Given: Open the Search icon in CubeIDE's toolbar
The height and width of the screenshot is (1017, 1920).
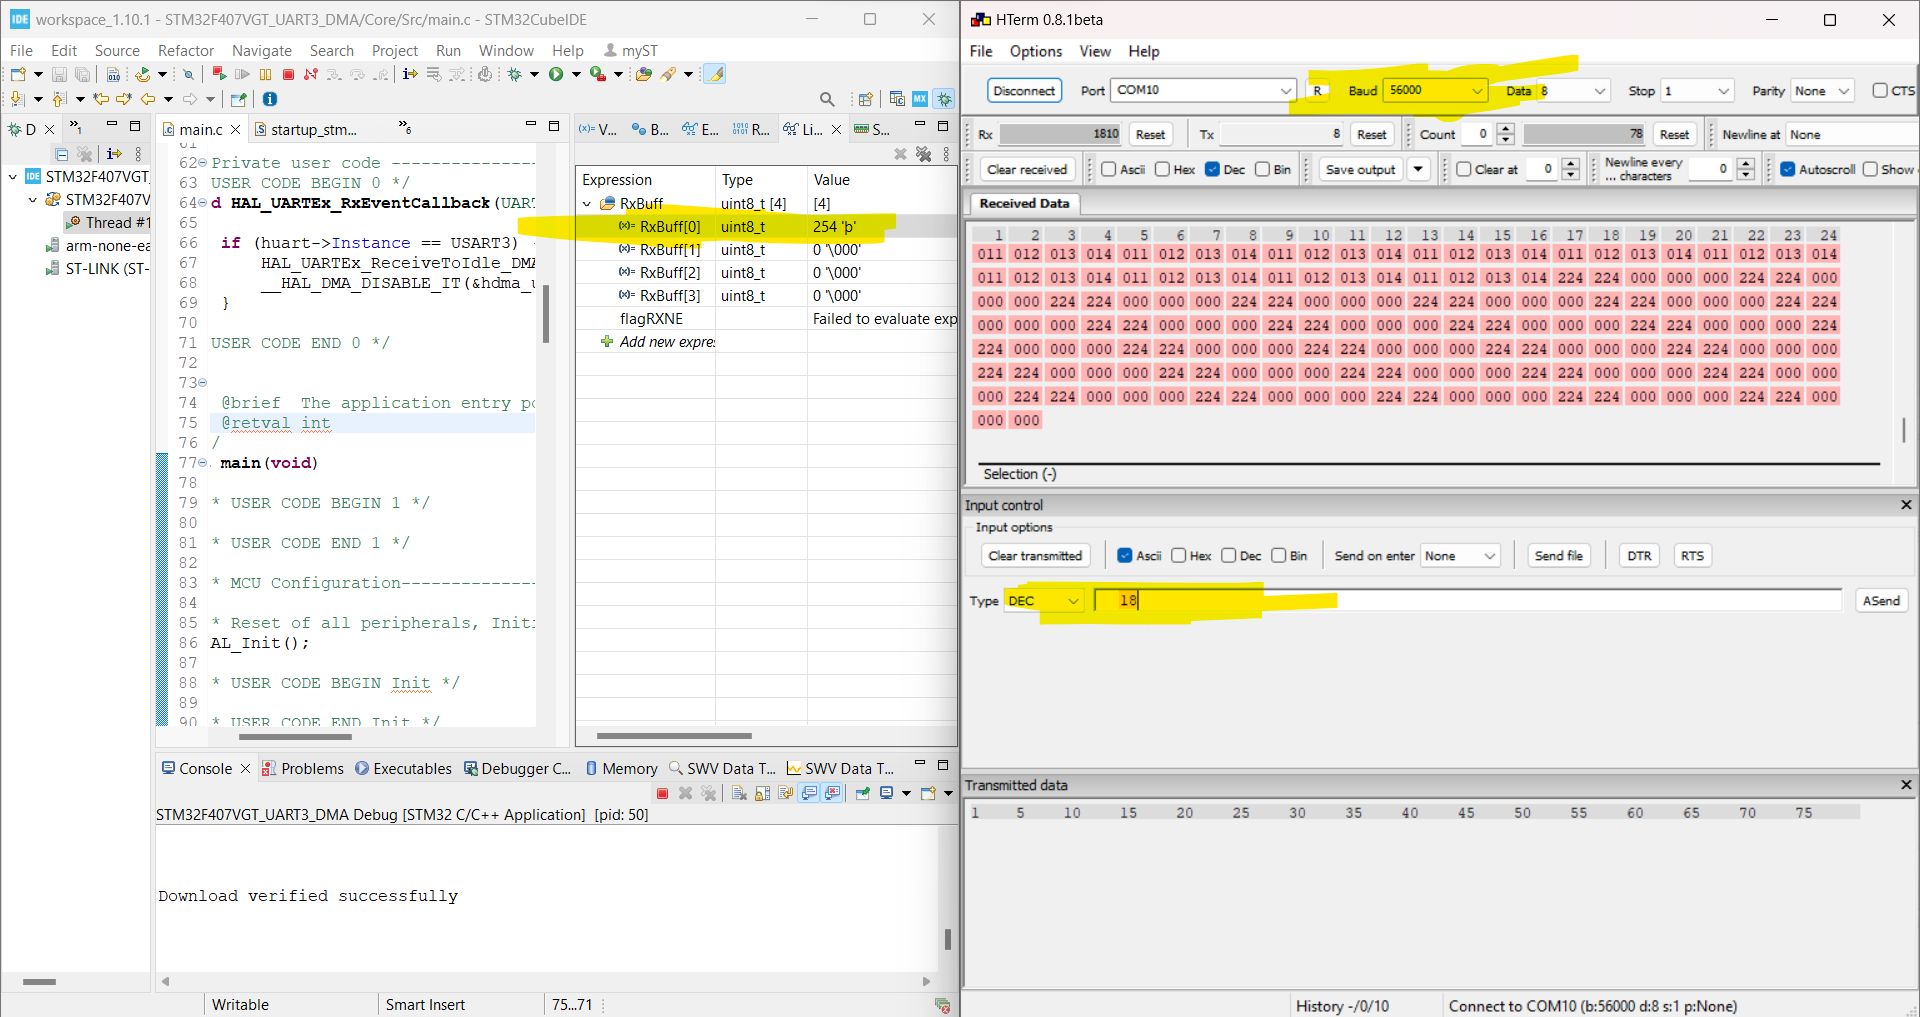Looking at the screenshot, I should pyautogui.click(x=828, y=99).
